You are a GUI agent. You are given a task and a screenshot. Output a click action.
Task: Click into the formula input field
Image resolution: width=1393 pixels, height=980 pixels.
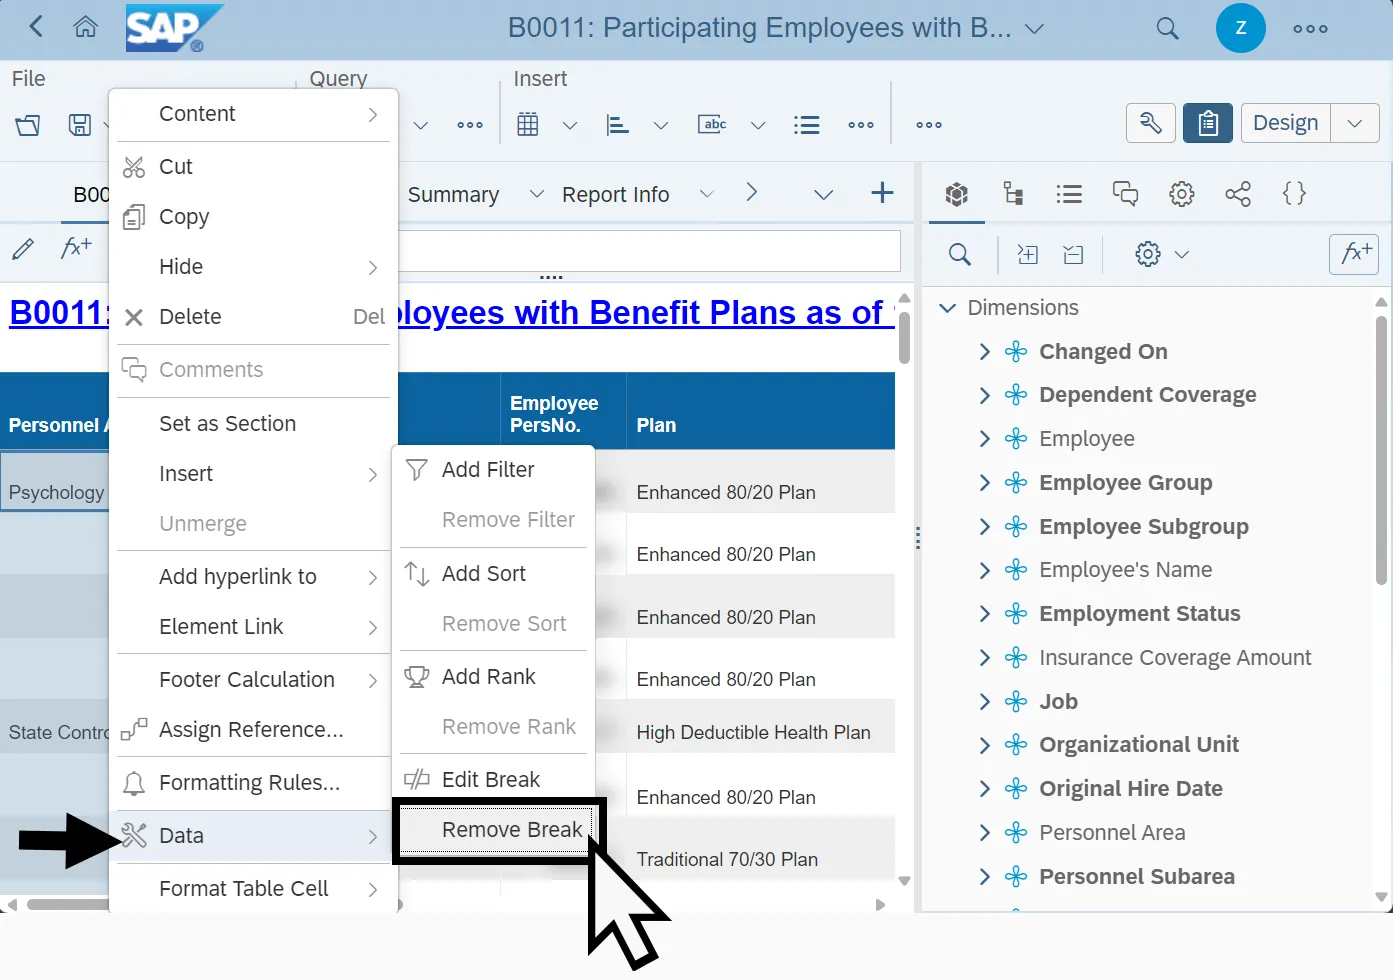(648, 252)
